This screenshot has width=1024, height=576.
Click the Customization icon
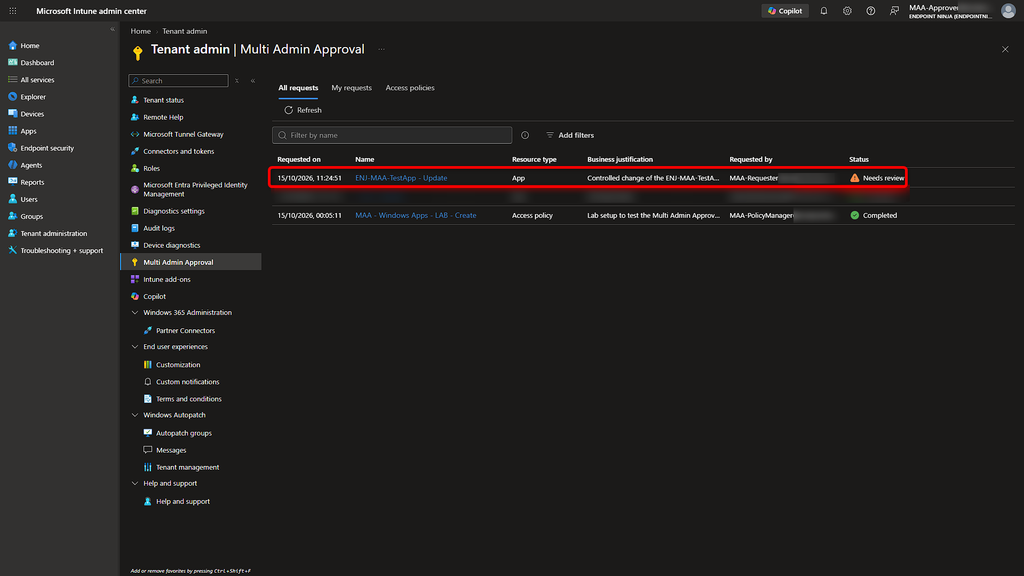point(148,364)
